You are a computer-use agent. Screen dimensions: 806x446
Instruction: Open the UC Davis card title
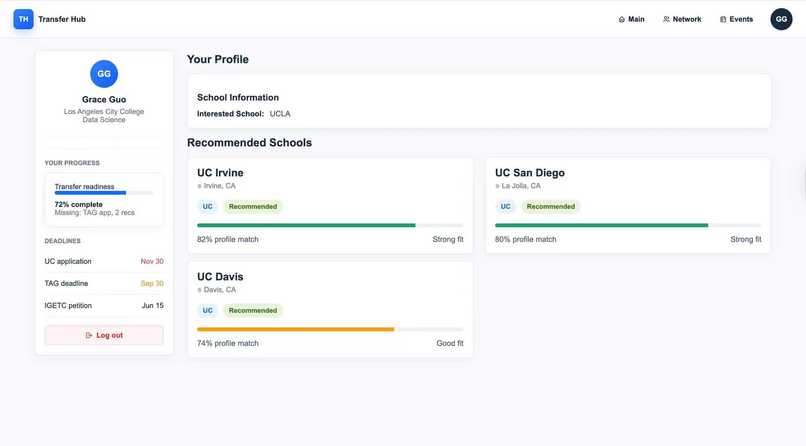pos(220,276)
